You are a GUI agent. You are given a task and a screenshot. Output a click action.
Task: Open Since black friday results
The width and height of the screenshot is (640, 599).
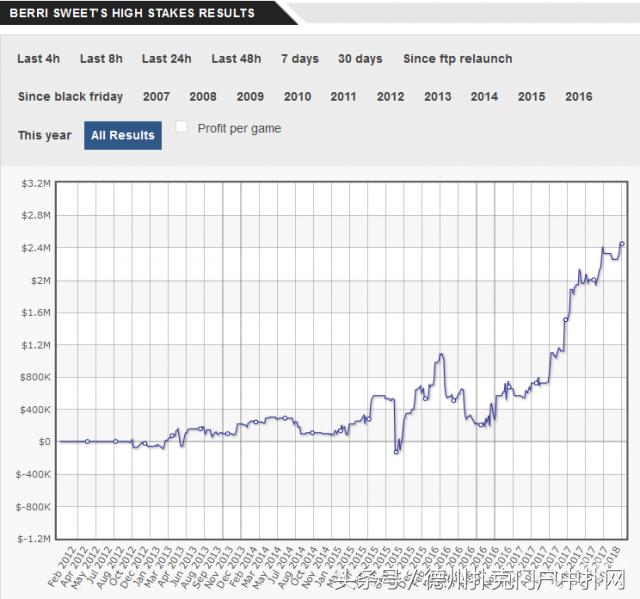coord(70,97)
